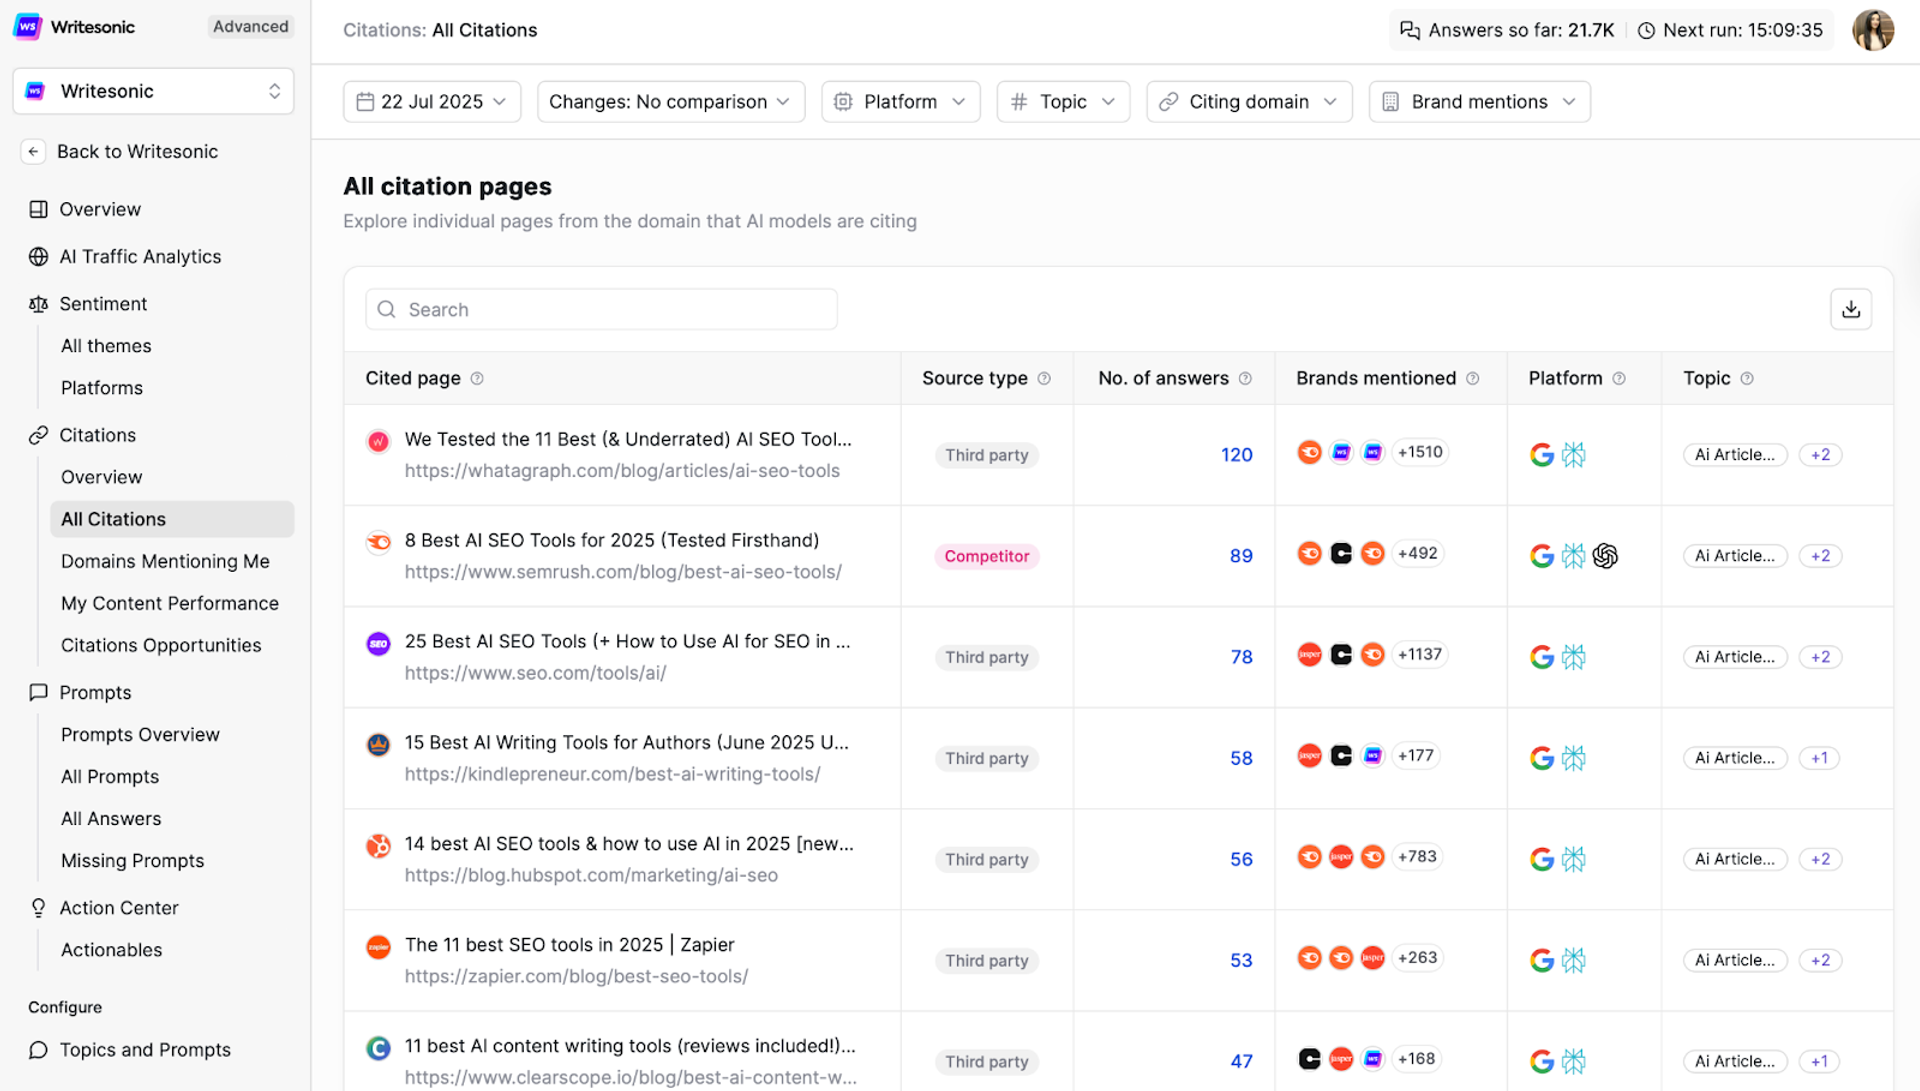Click the Ai Article topic tag in the hubspot row

point(1734,859)
